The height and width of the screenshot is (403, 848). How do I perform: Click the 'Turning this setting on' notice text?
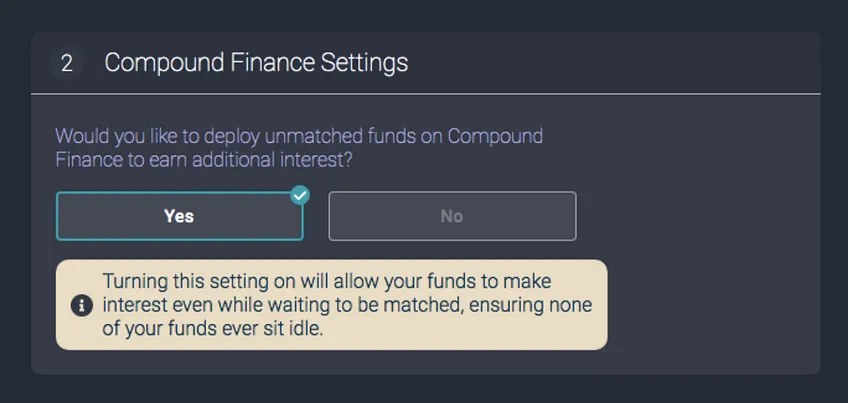tap(327, 281)
